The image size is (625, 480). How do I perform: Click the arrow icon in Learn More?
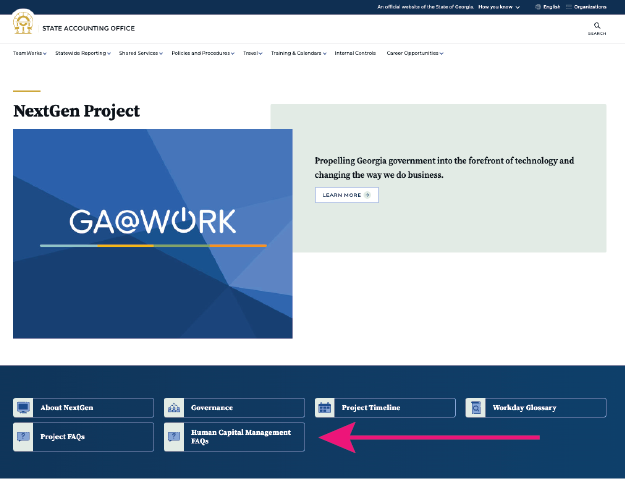[x=368, y=195]
